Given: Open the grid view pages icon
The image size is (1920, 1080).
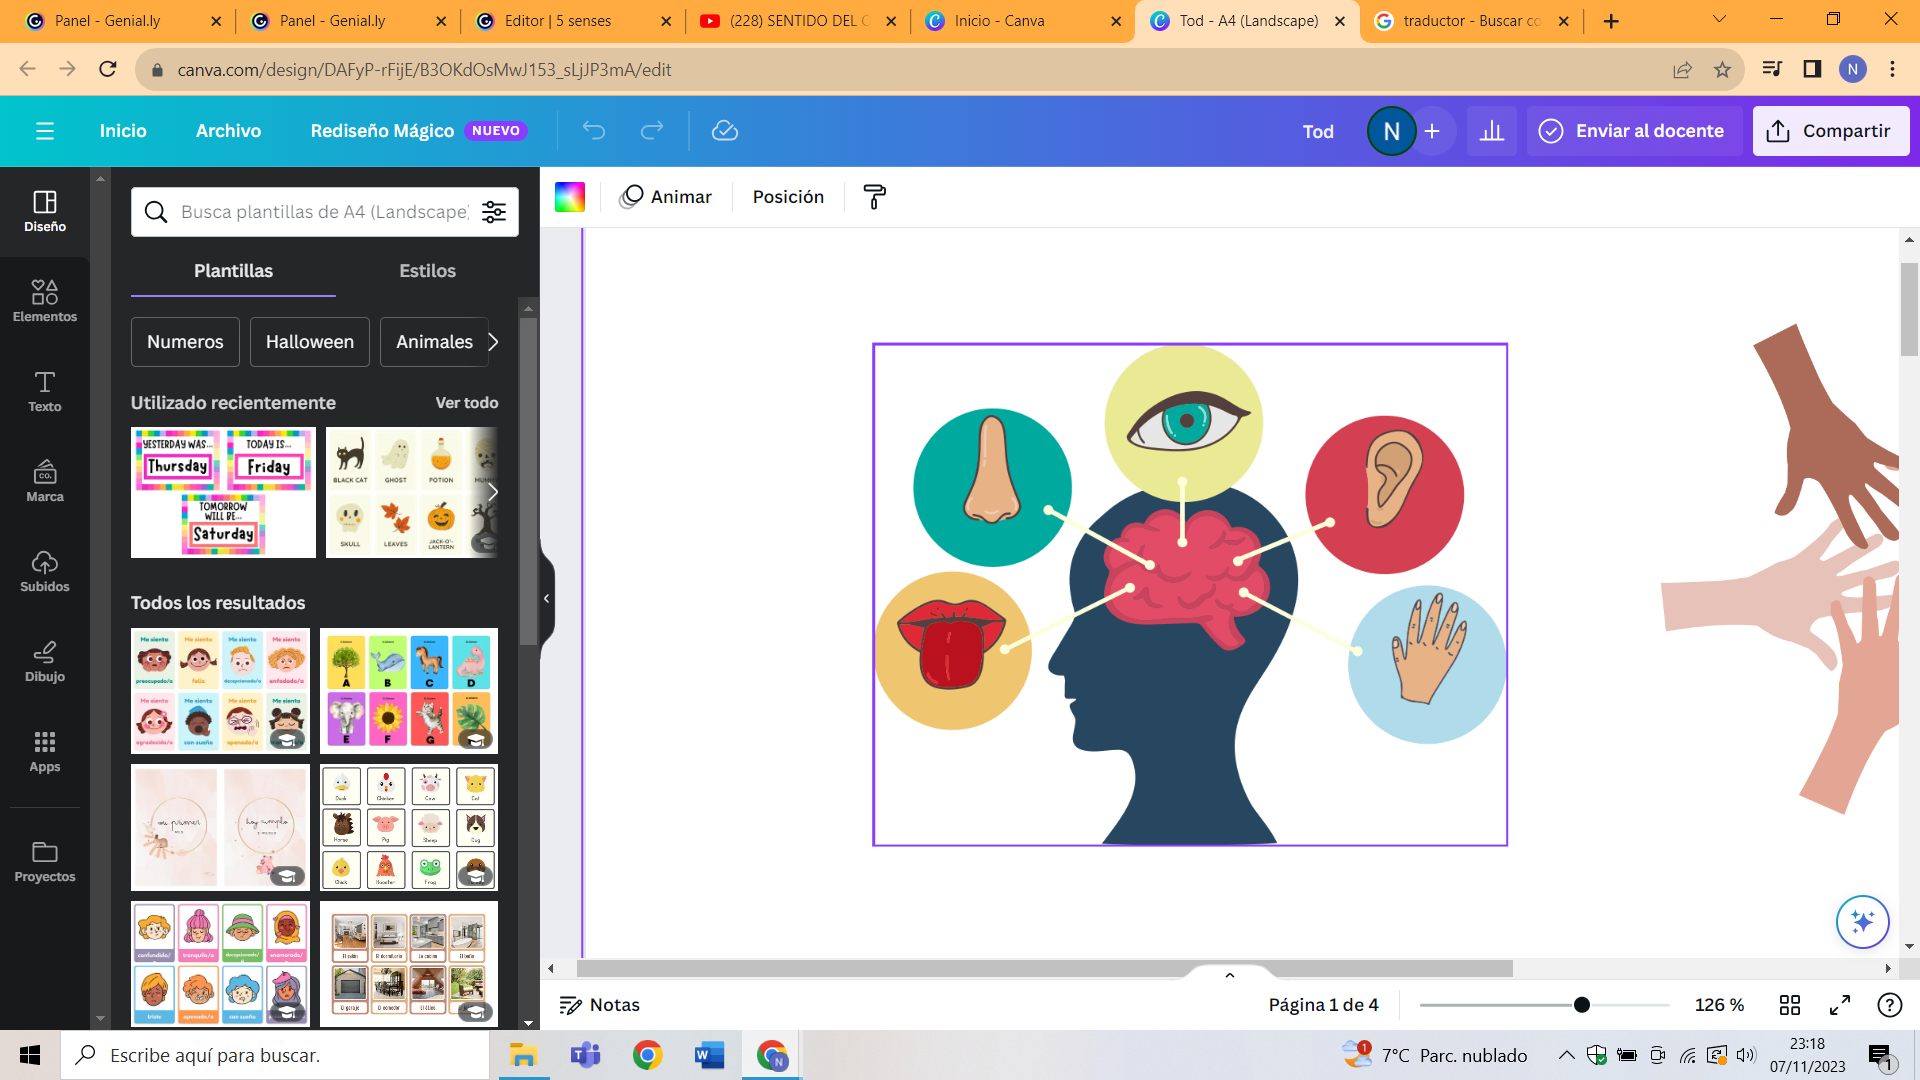Looking at the screenshot, I should pyautogui.click(x=1789, y=1005).
